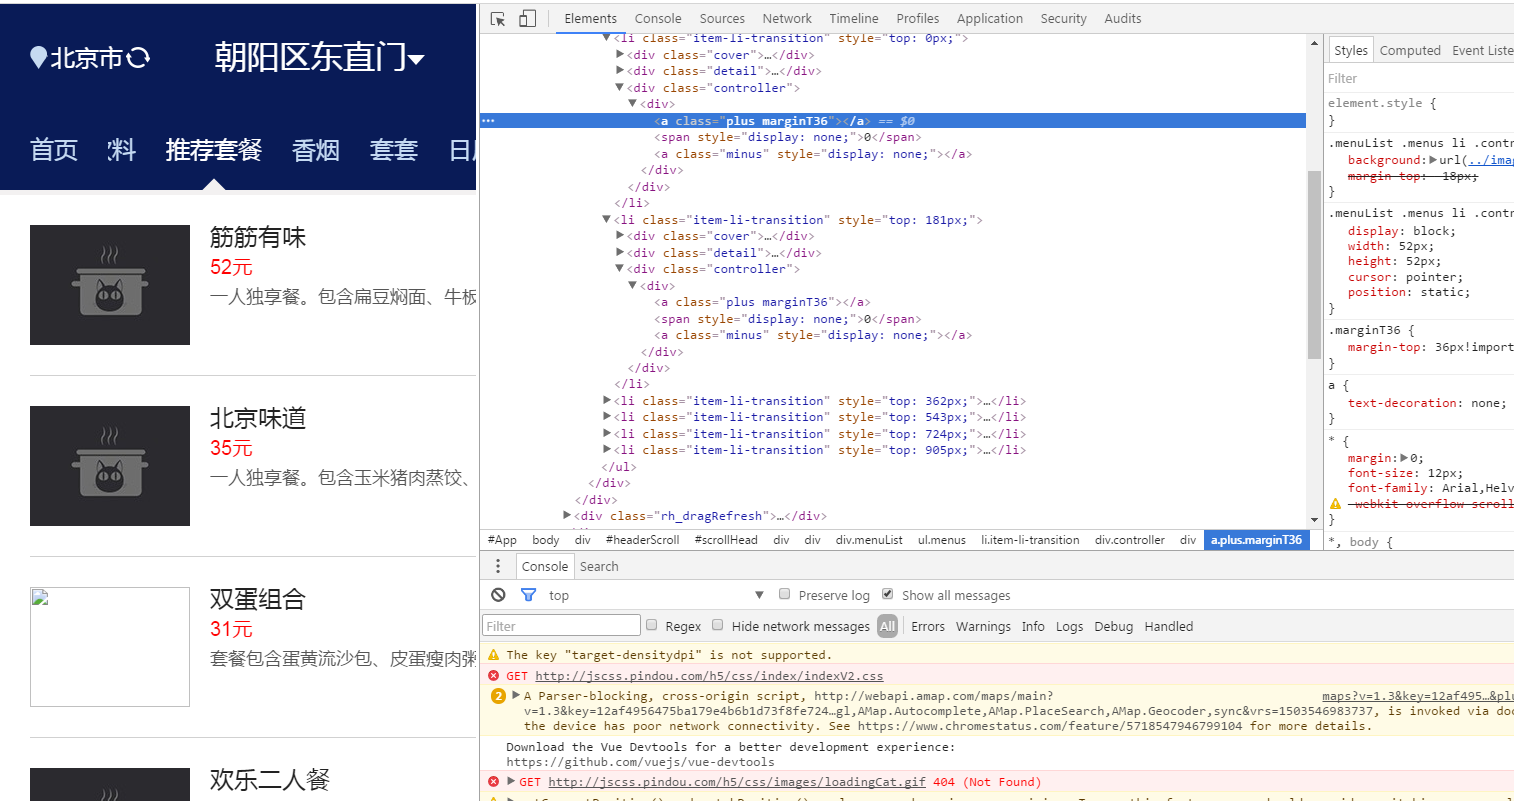Click the 北京味道 pot placeholder image
This screenshot has width=1514, height=801.
point(110,466)
